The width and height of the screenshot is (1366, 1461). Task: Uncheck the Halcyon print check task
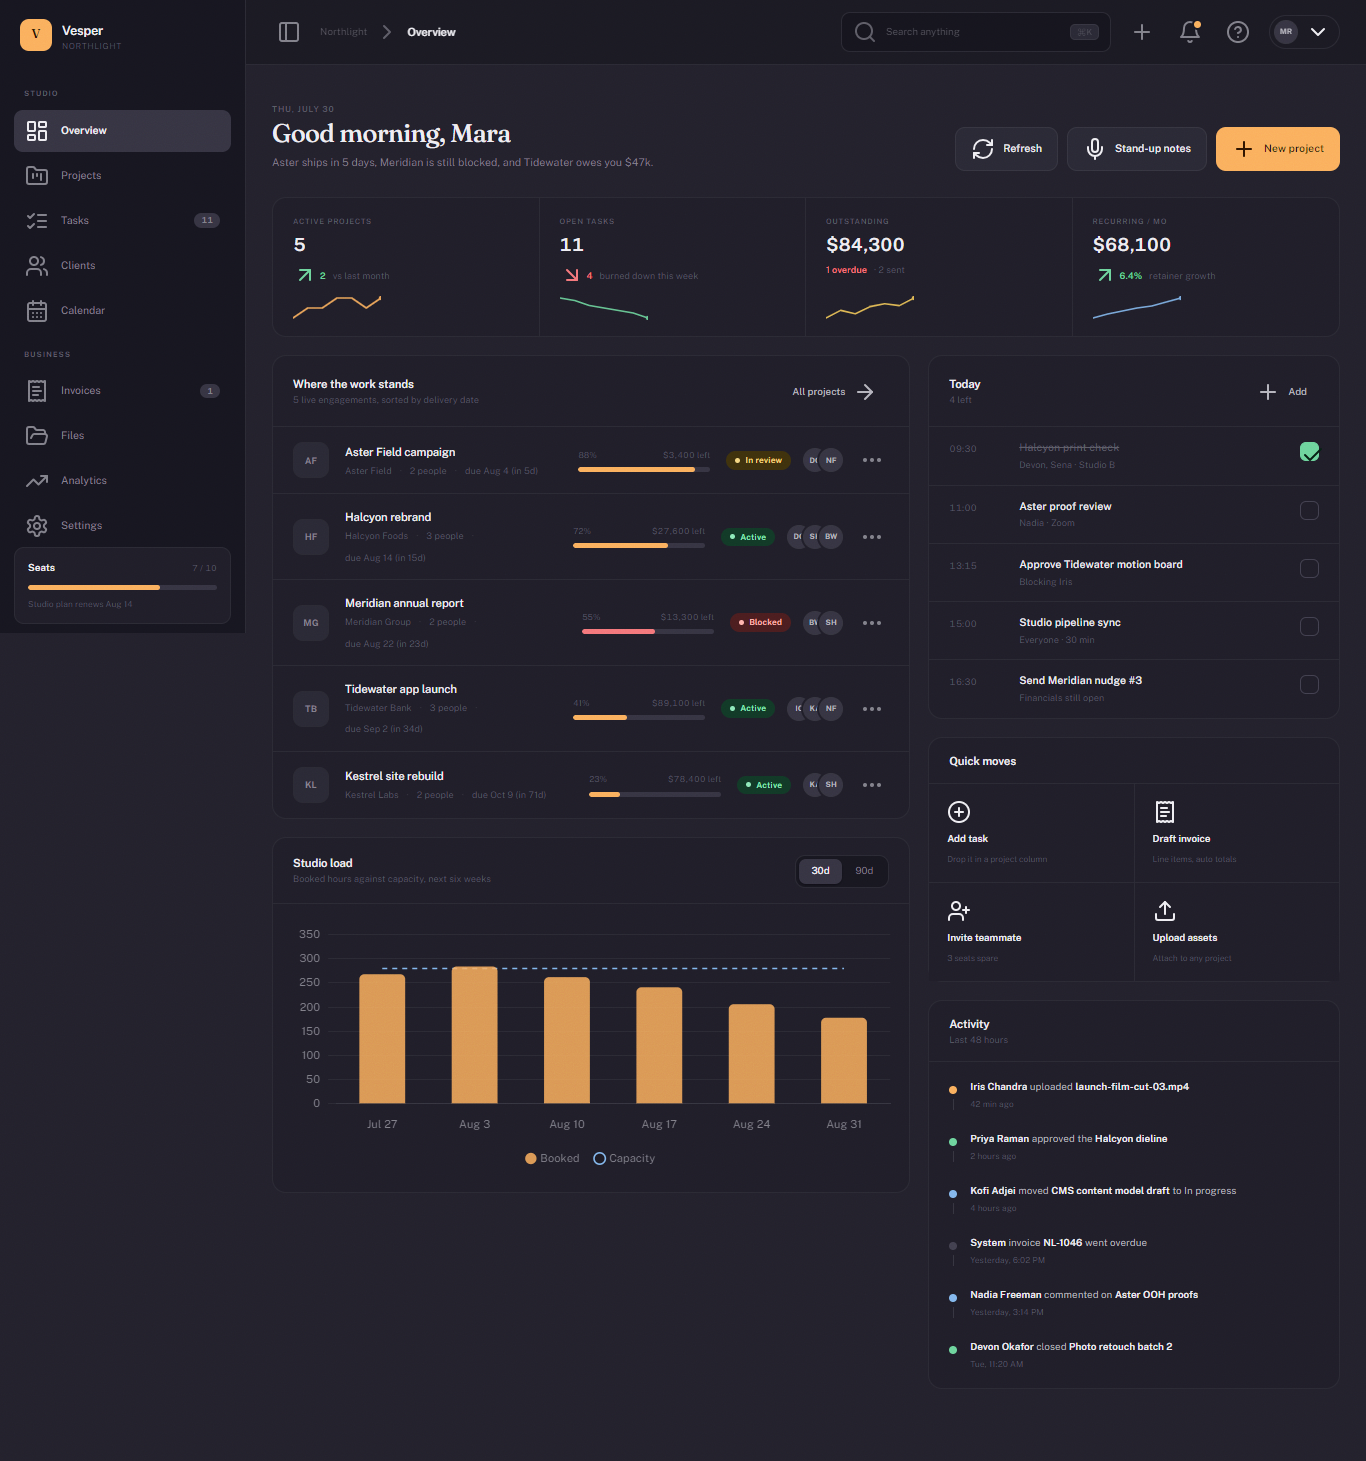click(1309, 452)
